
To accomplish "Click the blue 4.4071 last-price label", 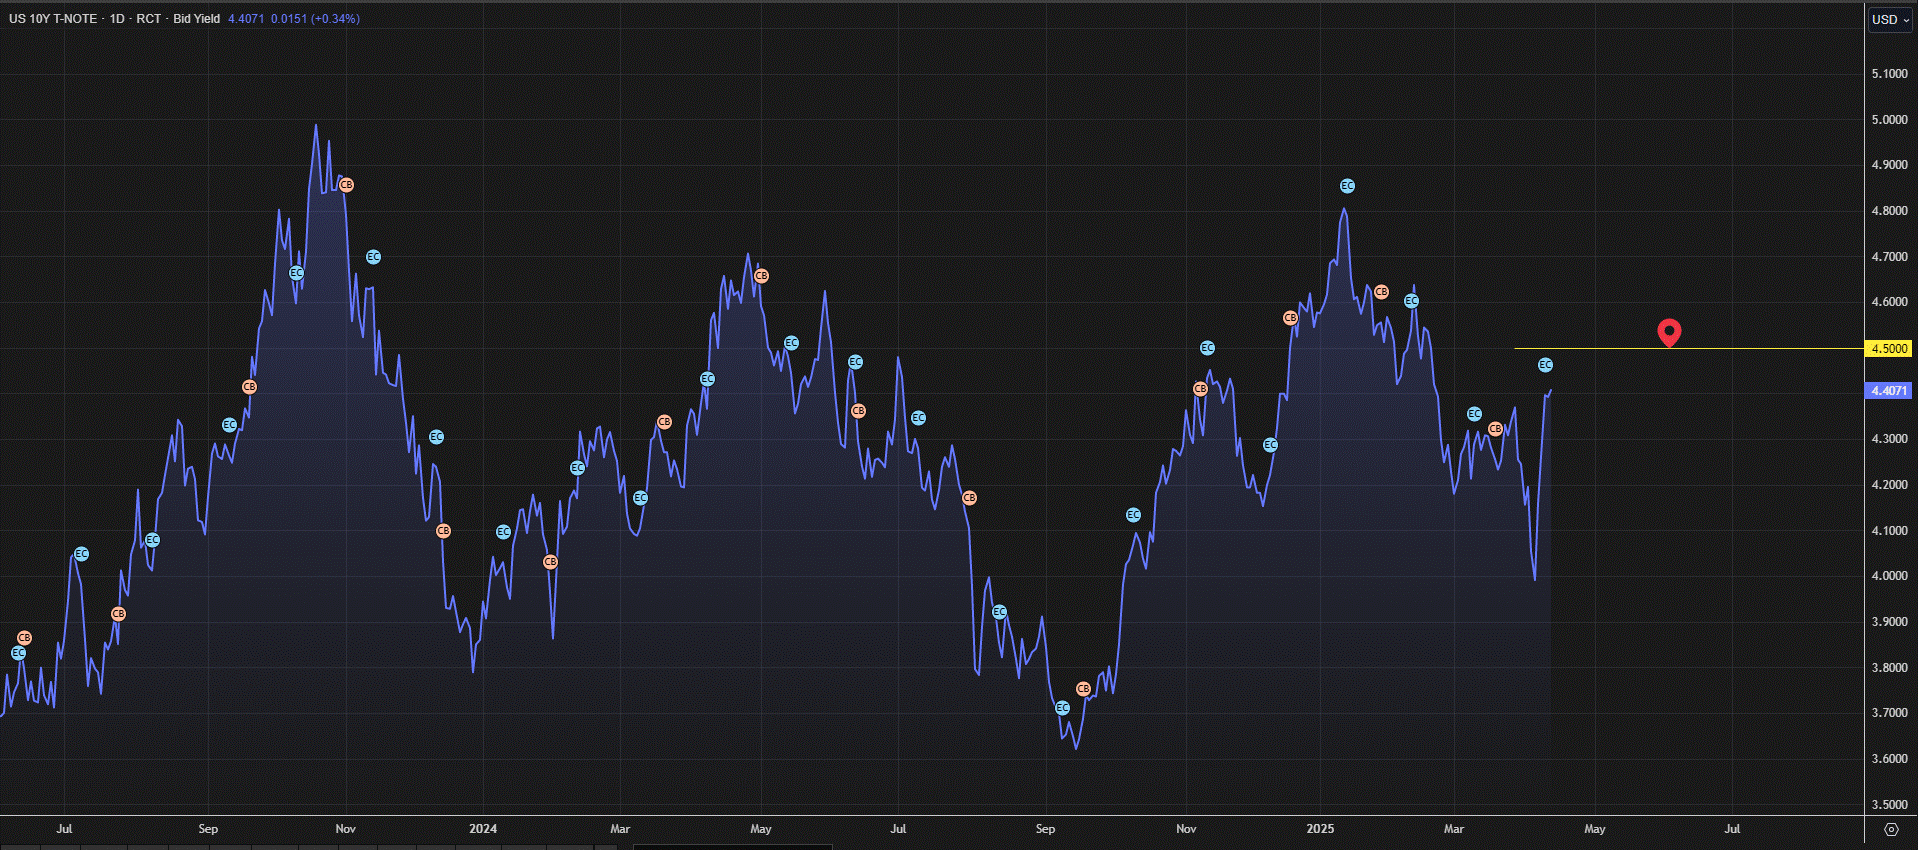I will click(1889, 391).
